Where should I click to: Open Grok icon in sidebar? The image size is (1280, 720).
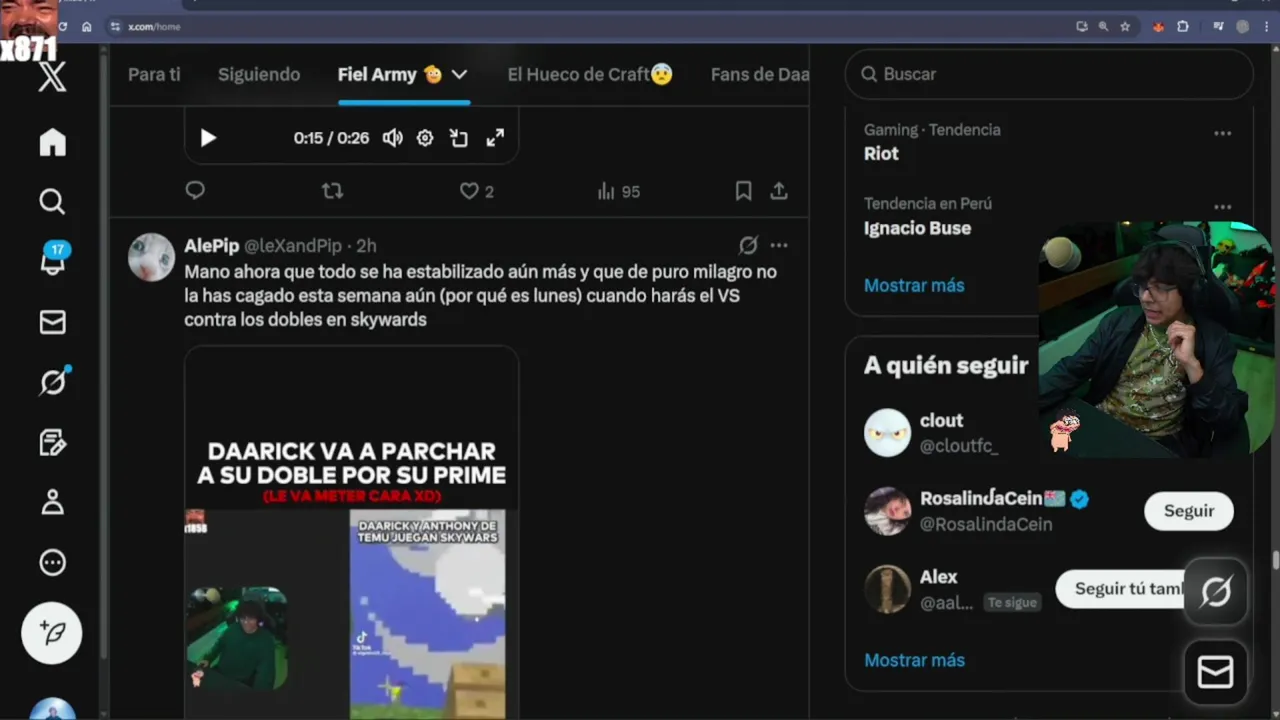(x=53, y=381)
